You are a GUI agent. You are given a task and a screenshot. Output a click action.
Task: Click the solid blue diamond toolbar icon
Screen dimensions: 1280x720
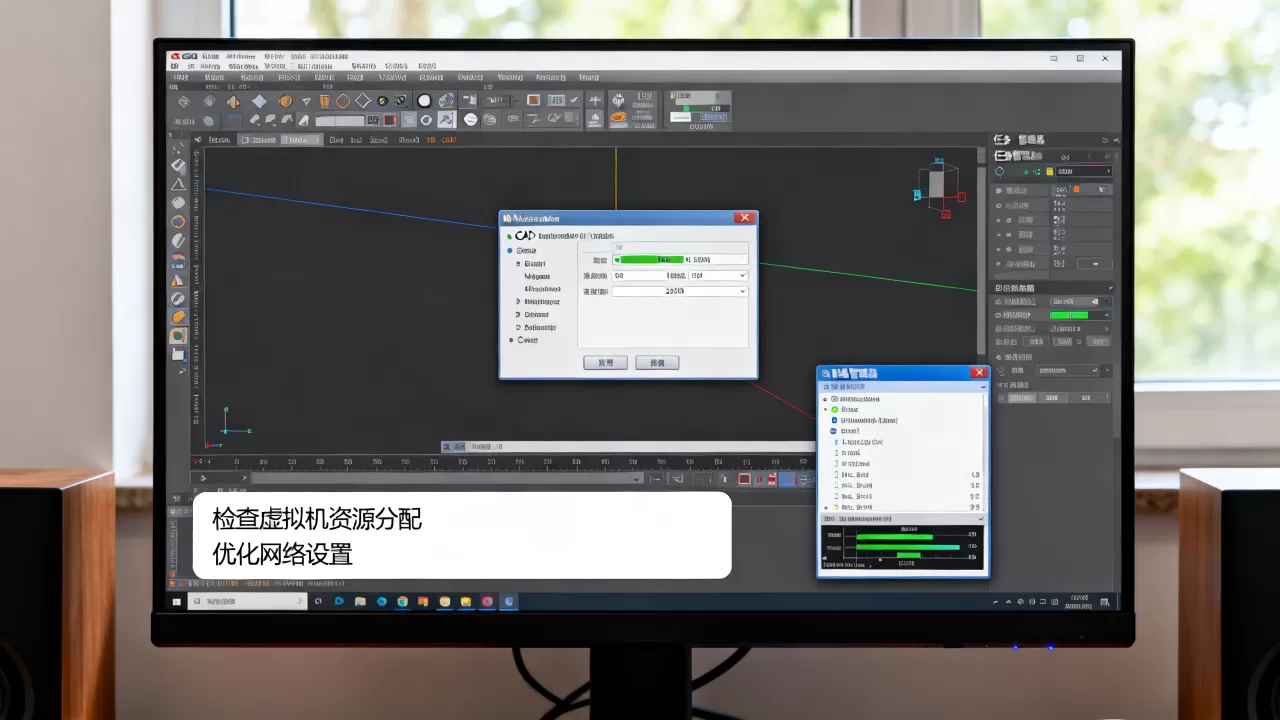259,101
